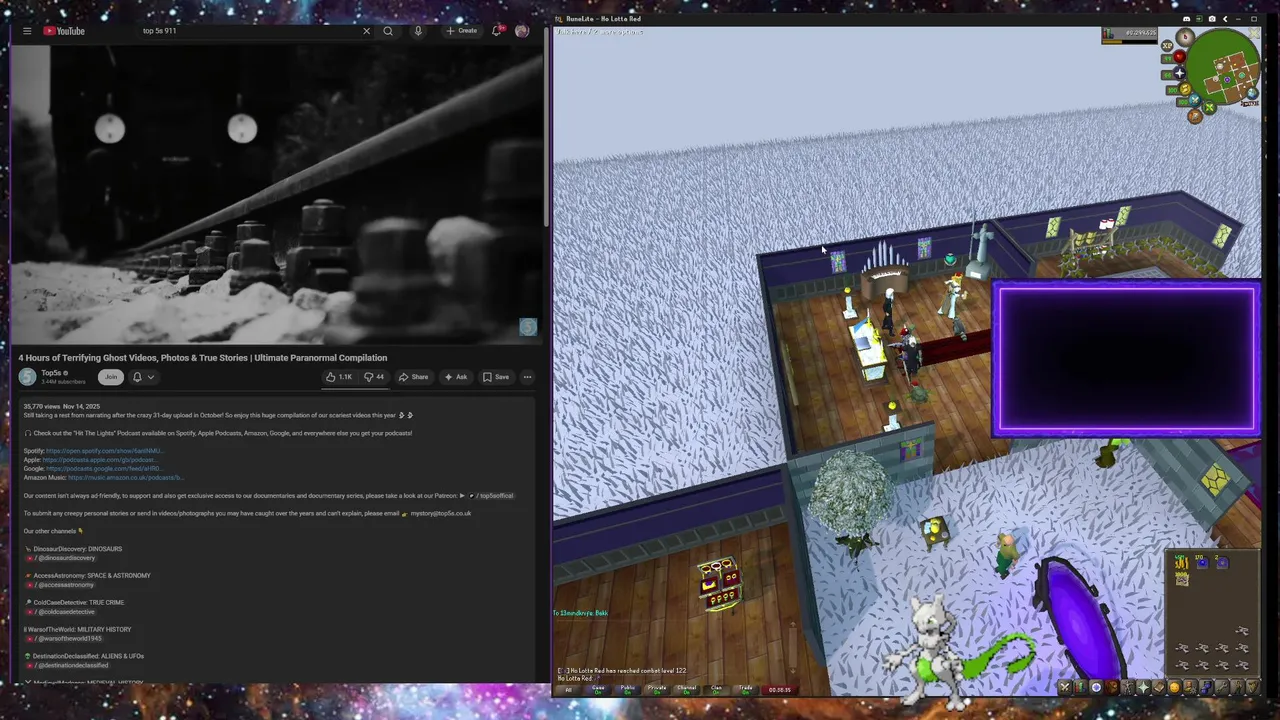Click the red Hitpoints orb

pos(1180,57)
